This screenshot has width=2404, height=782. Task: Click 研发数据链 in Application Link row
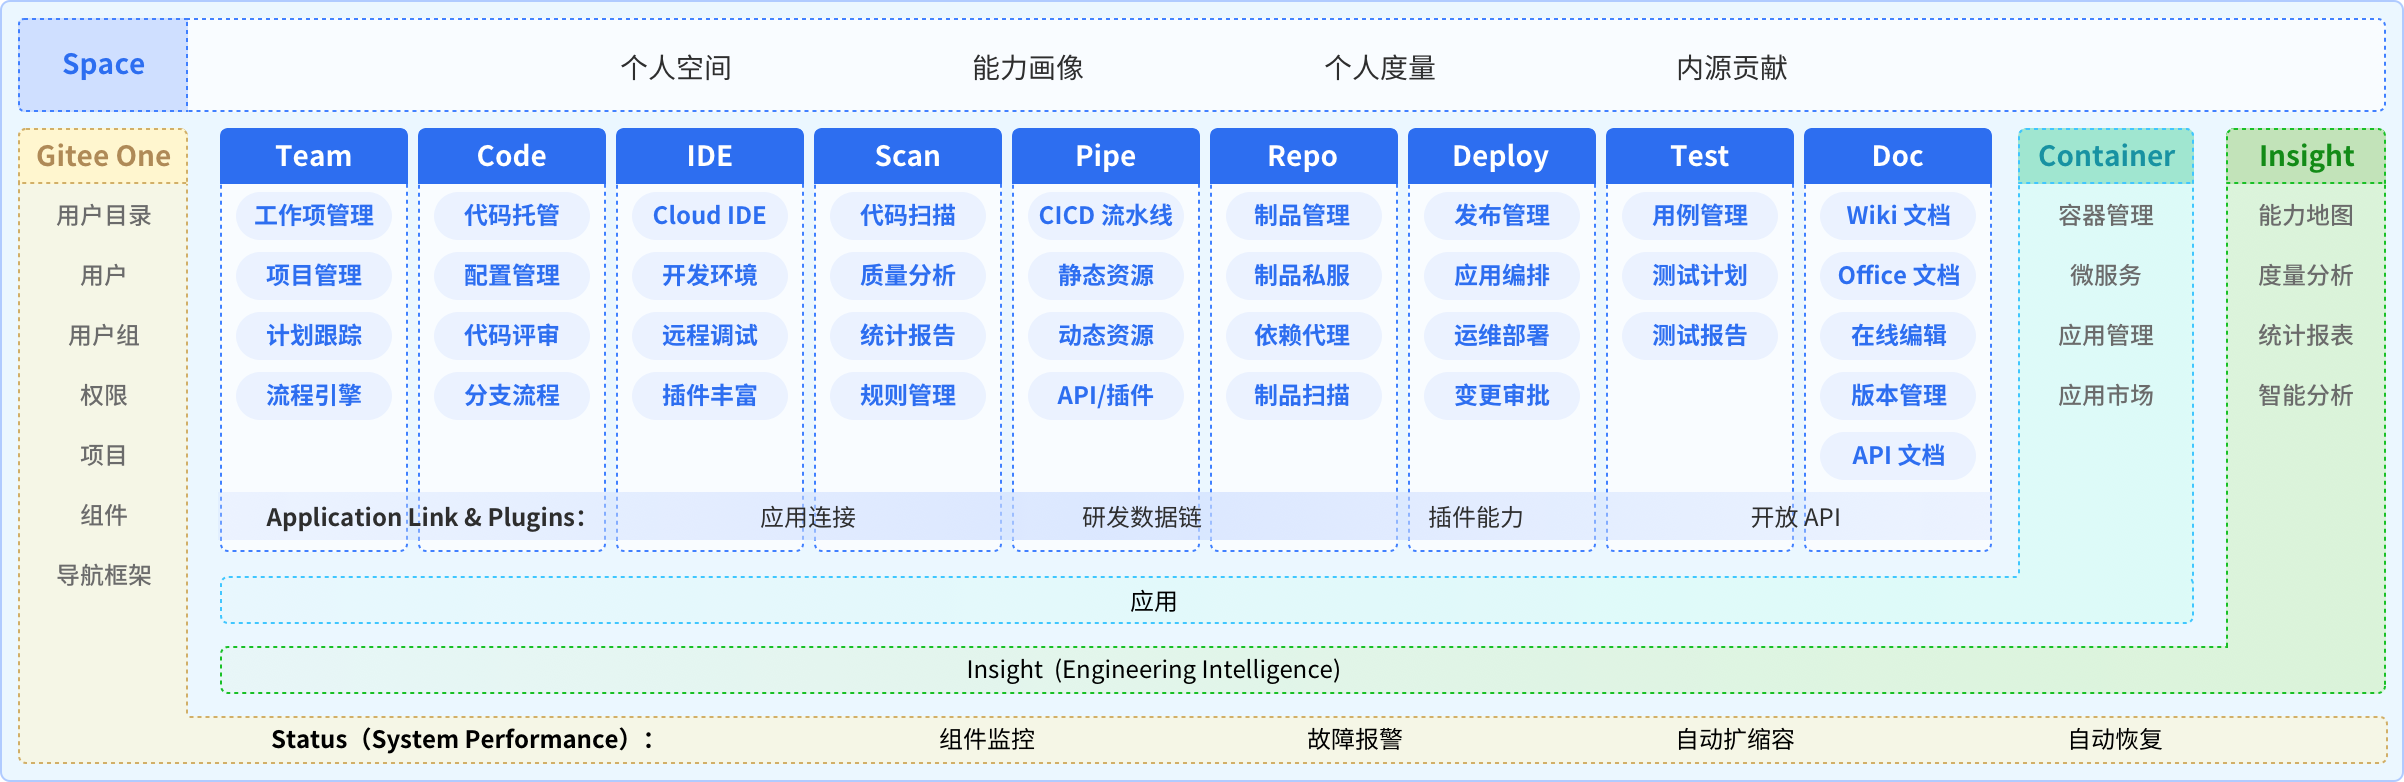point(1142,518)
